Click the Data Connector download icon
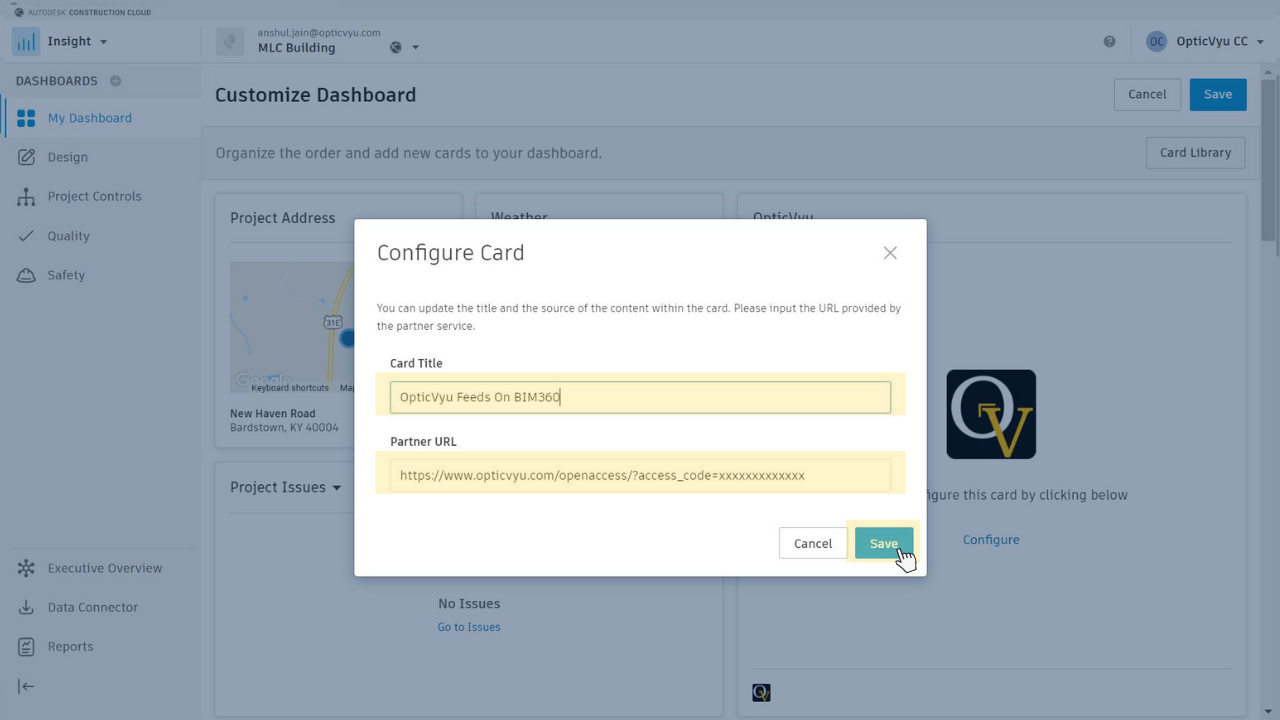 (26, 607)
